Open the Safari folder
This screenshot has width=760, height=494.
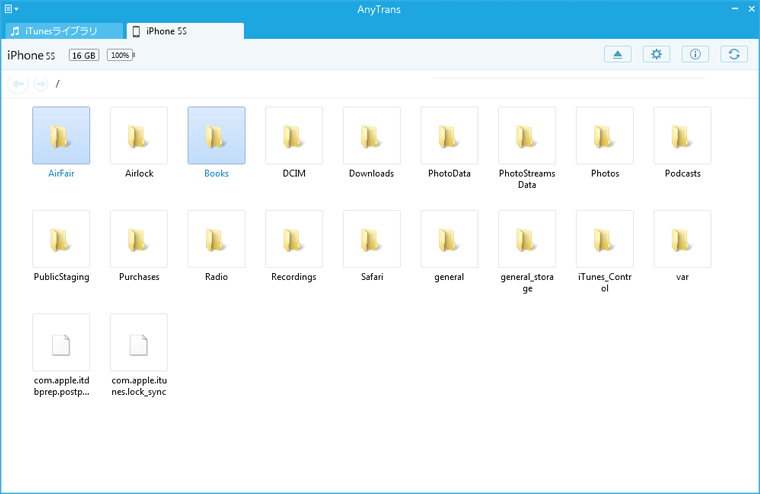372,239
